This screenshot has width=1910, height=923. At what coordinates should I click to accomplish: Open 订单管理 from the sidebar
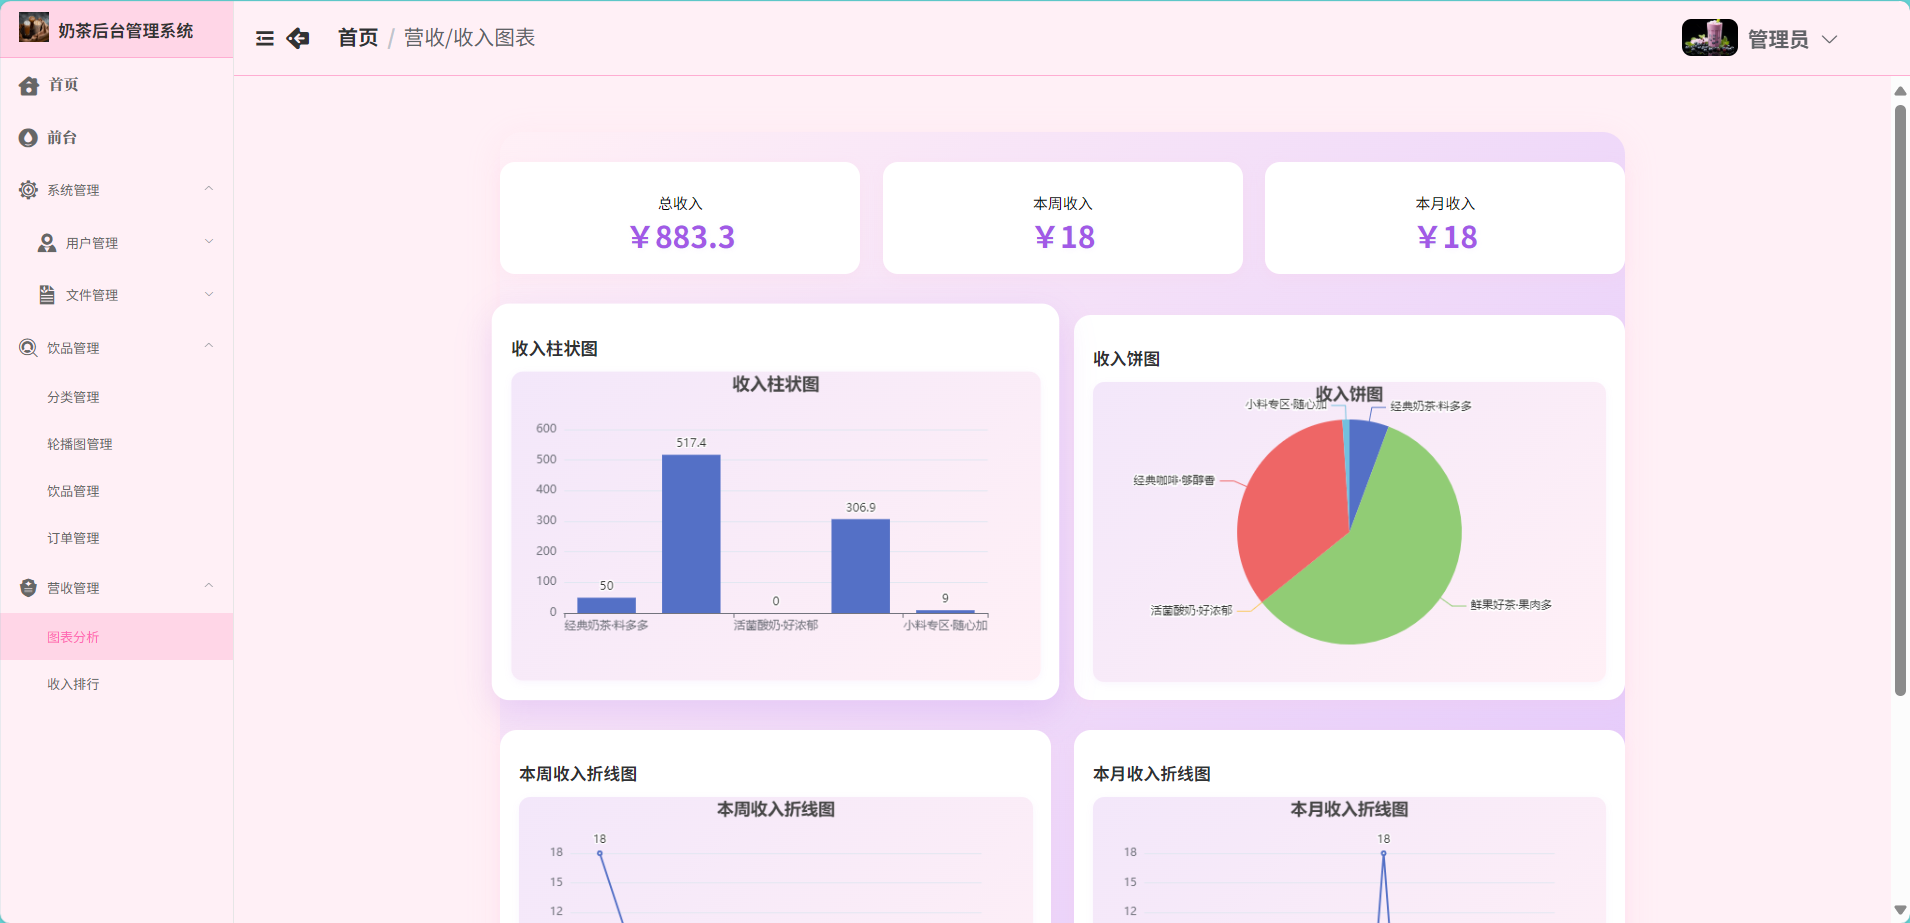coord(72,537)
